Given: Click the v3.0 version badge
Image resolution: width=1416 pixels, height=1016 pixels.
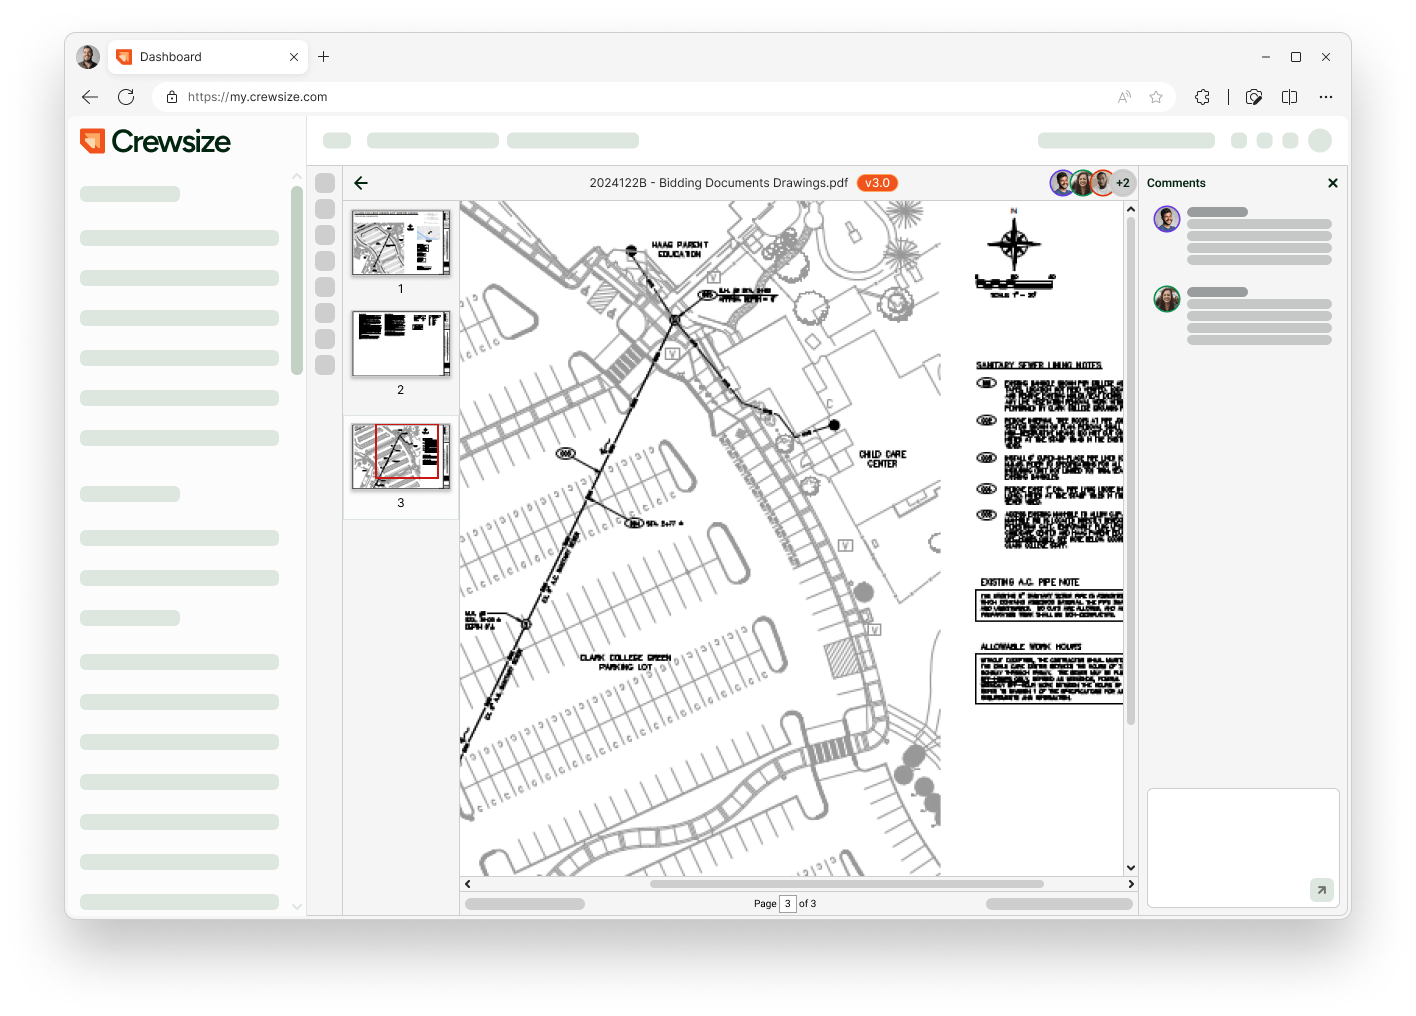Looking at the screenshot, I should 877,183.
